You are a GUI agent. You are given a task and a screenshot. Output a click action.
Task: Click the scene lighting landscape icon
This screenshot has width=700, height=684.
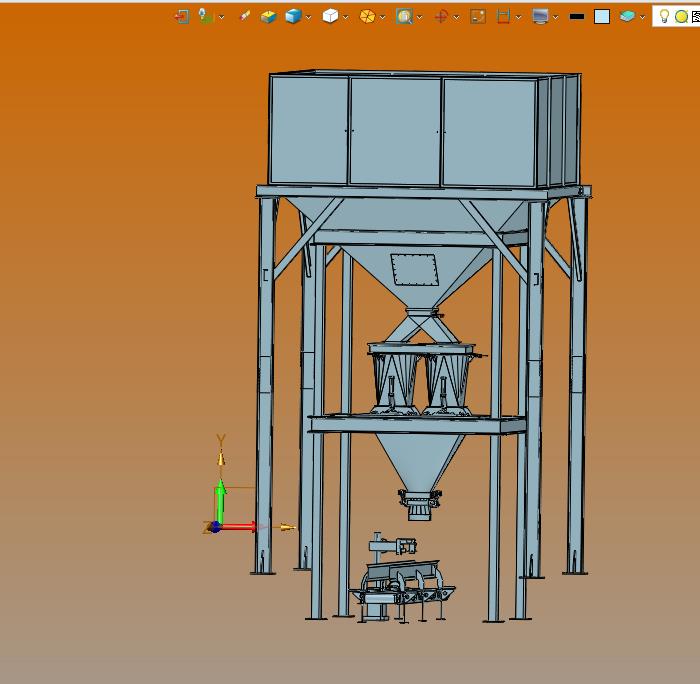pyautogui.click(x=206, y=17)
